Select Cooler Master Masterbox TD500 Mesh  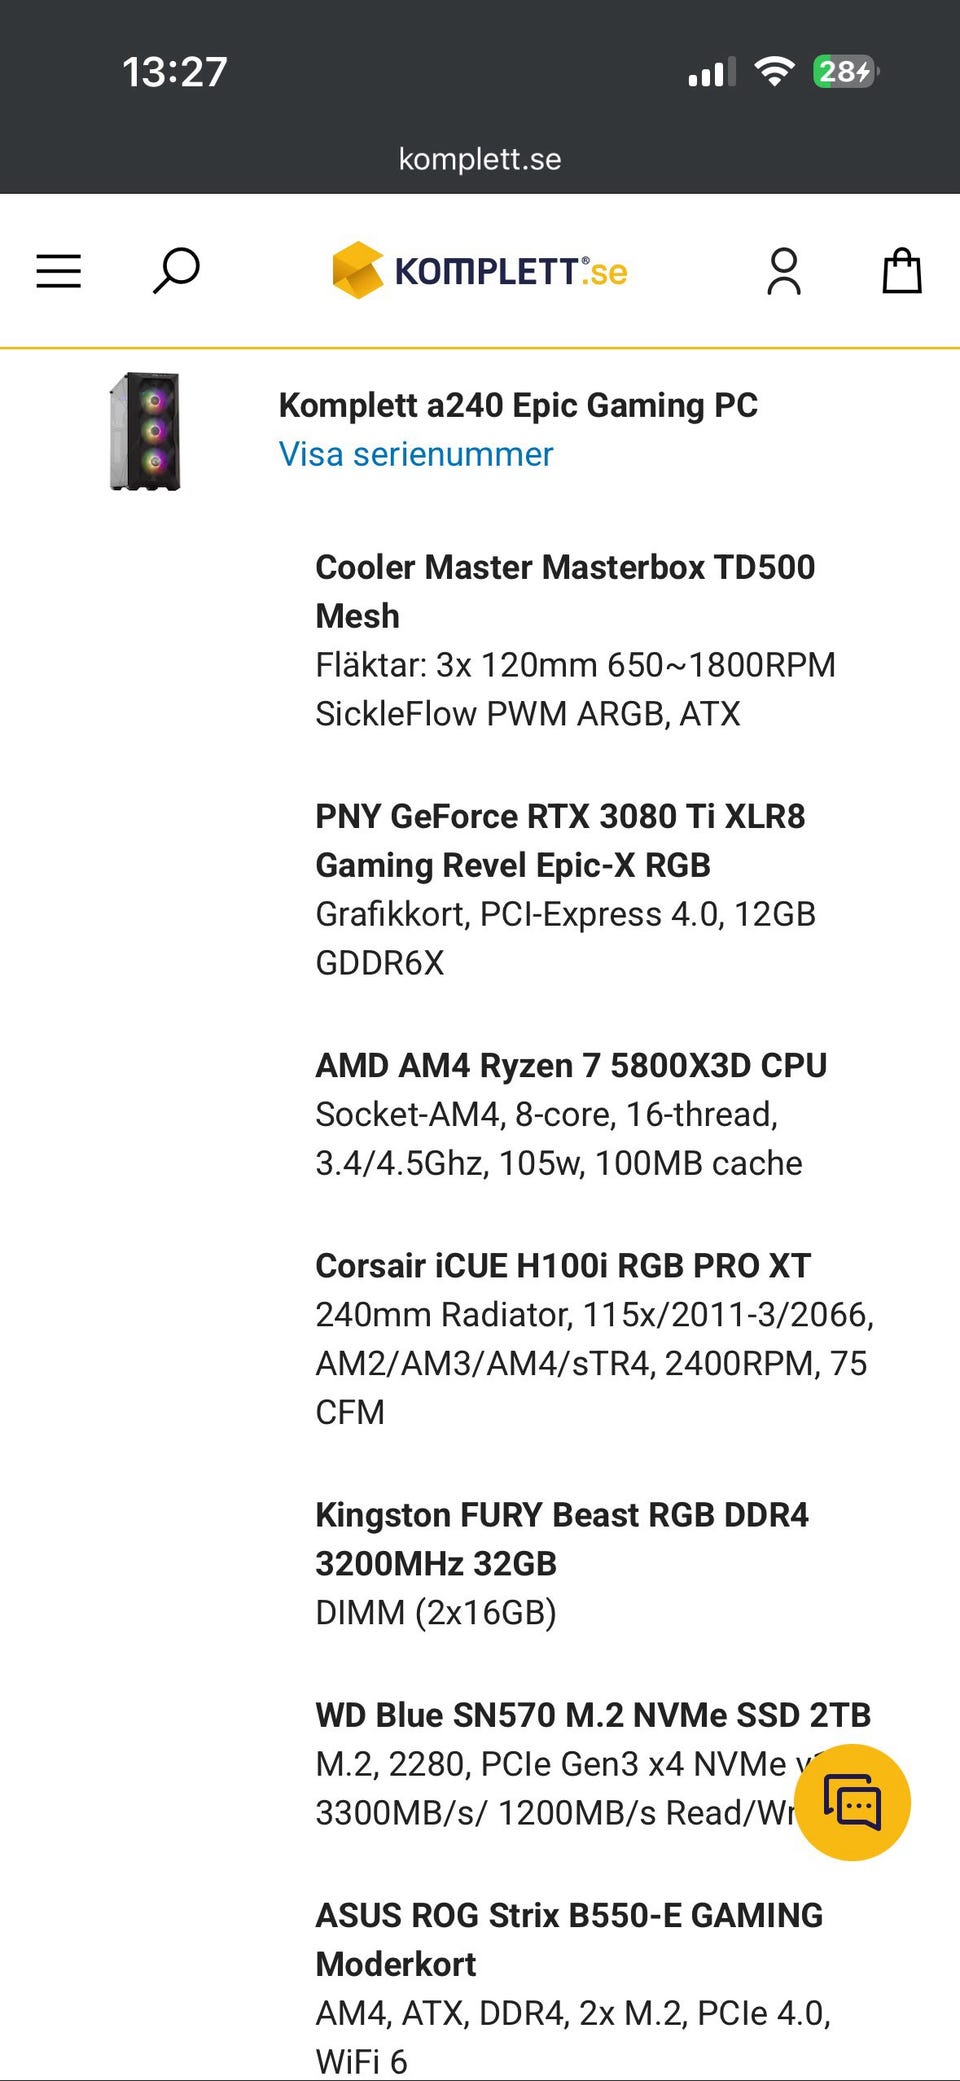click(x=565, y=590)
